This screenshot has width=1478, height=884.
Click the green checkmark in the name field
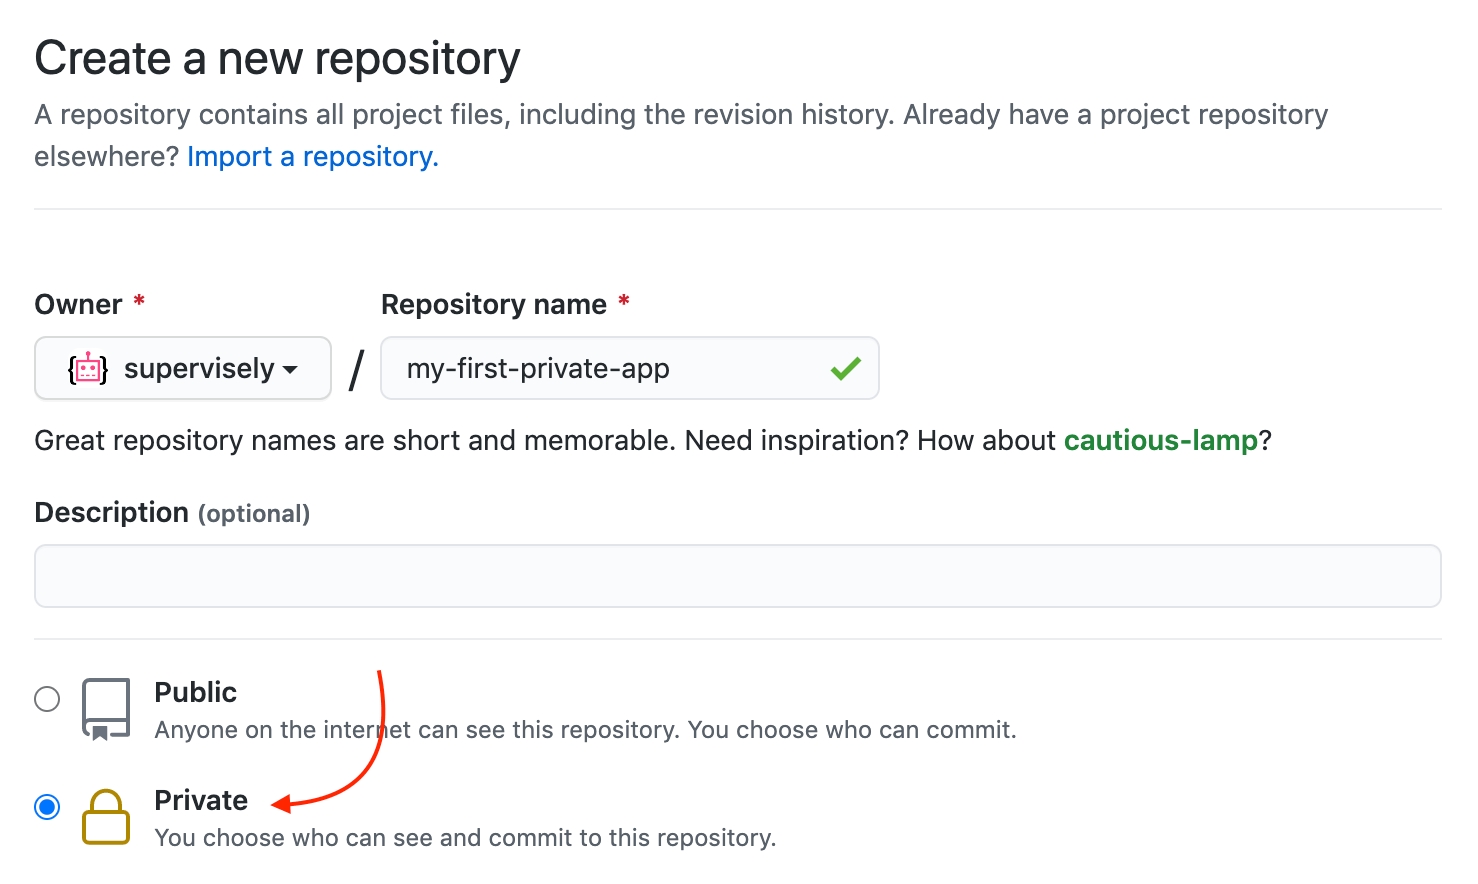point(845,369)
